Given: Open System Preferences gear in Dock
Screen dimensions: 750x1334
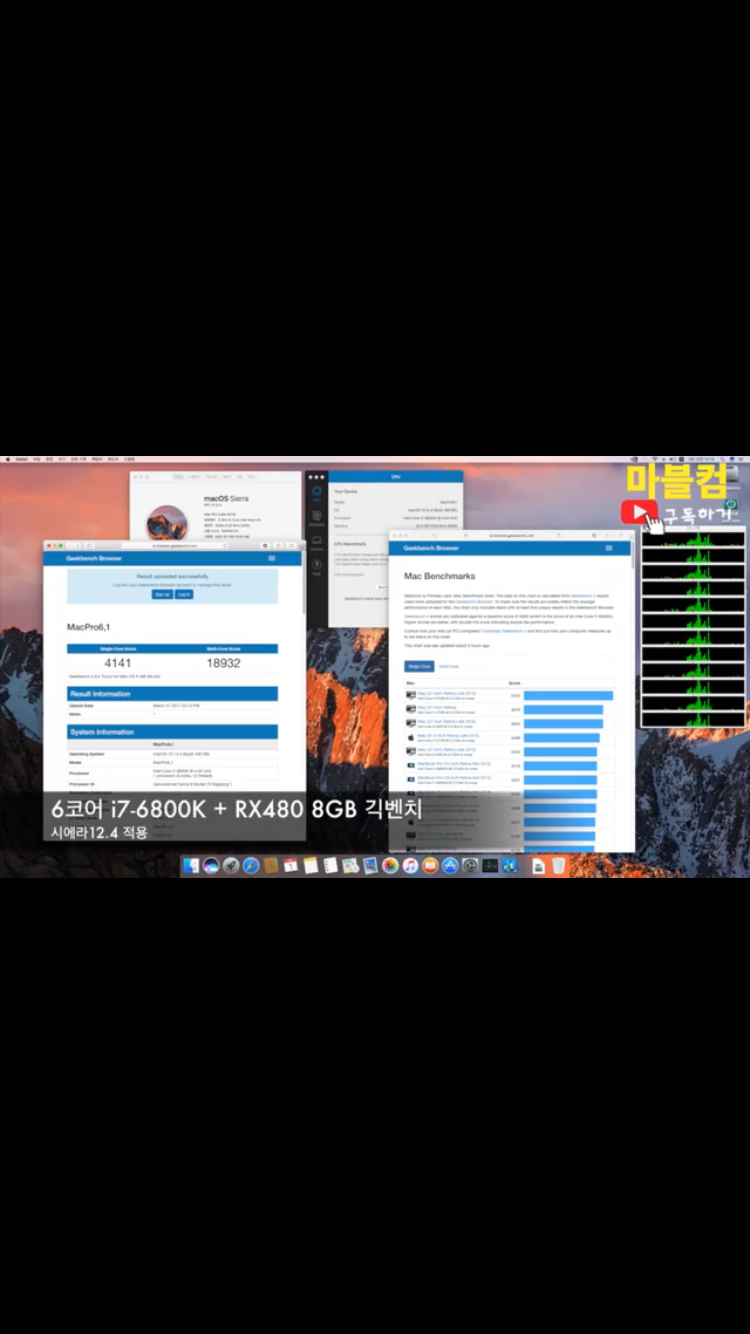Looking at the screenshot, I should (x=470, y=865).
